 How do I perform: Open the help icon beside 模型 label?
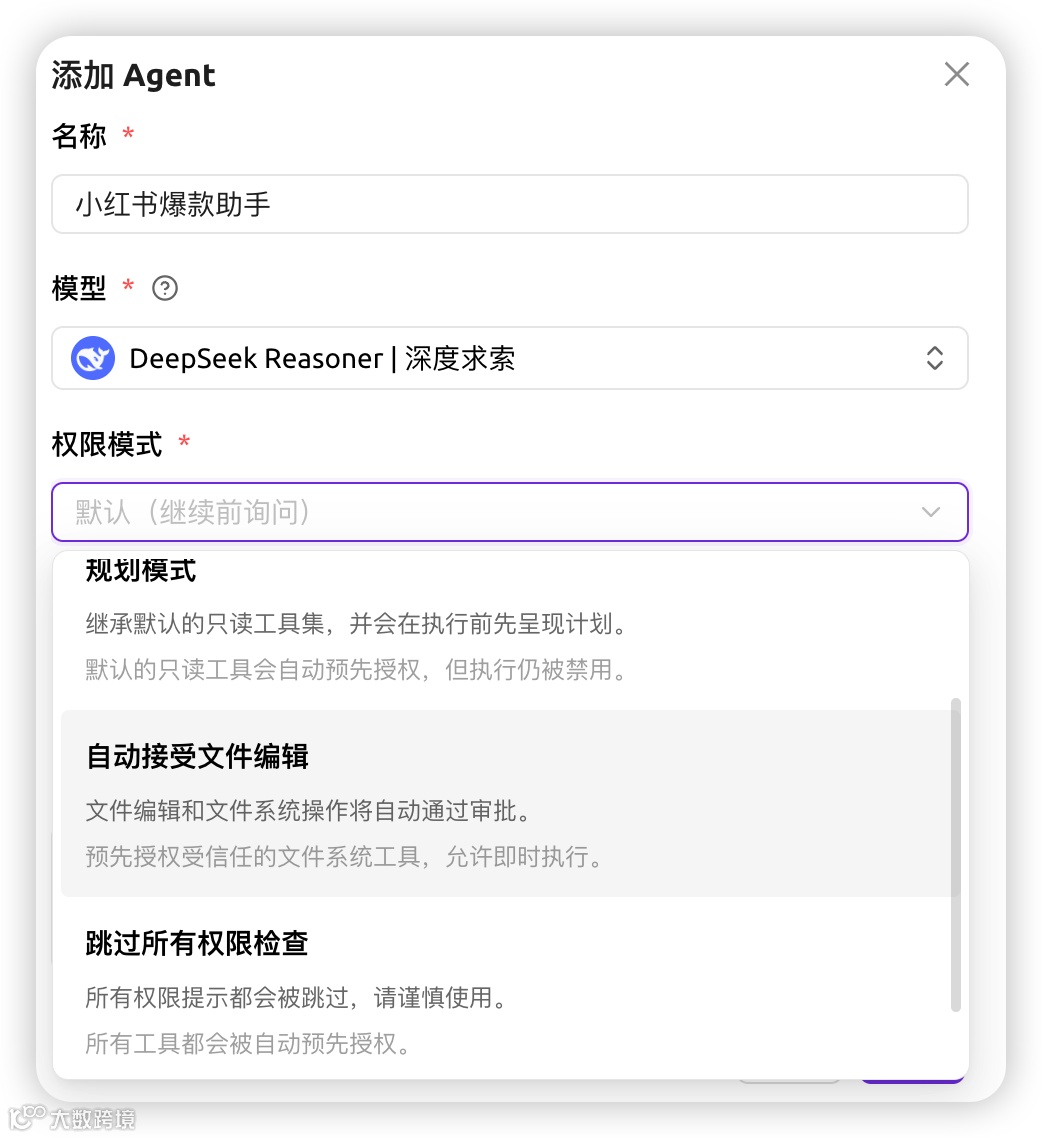tap(165, 288)
